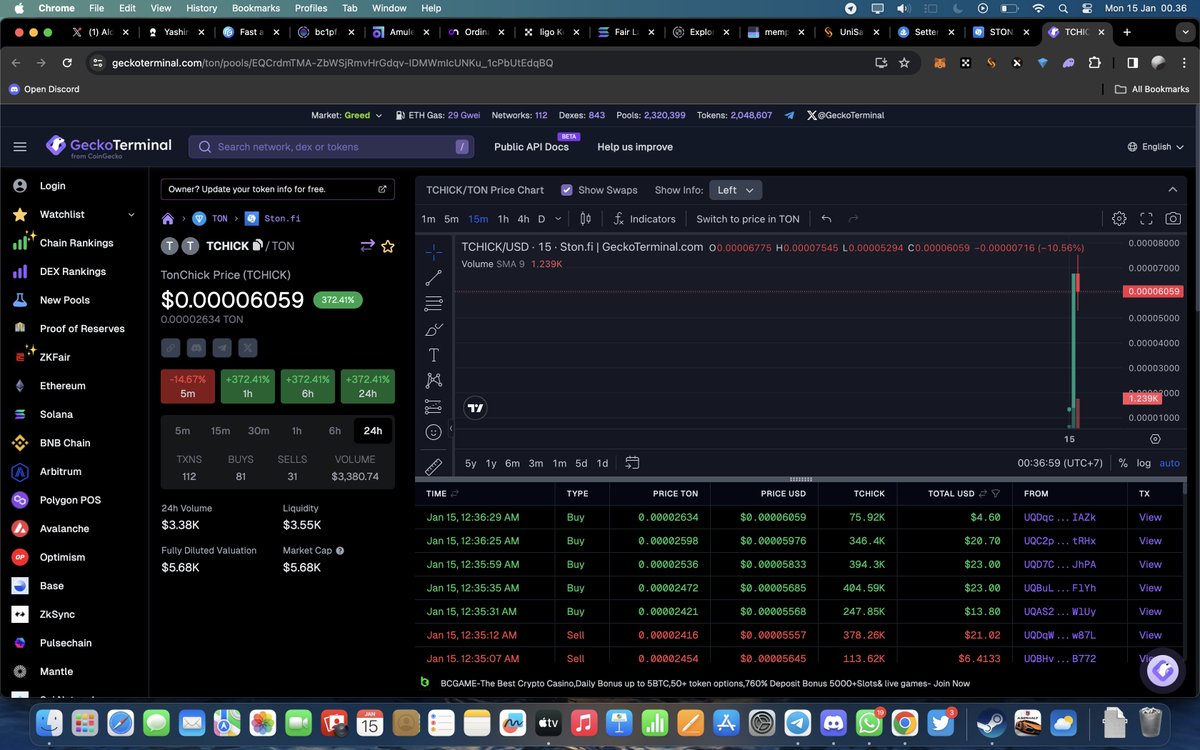Copy the TCHICK token address

click(x=258, y=245)
